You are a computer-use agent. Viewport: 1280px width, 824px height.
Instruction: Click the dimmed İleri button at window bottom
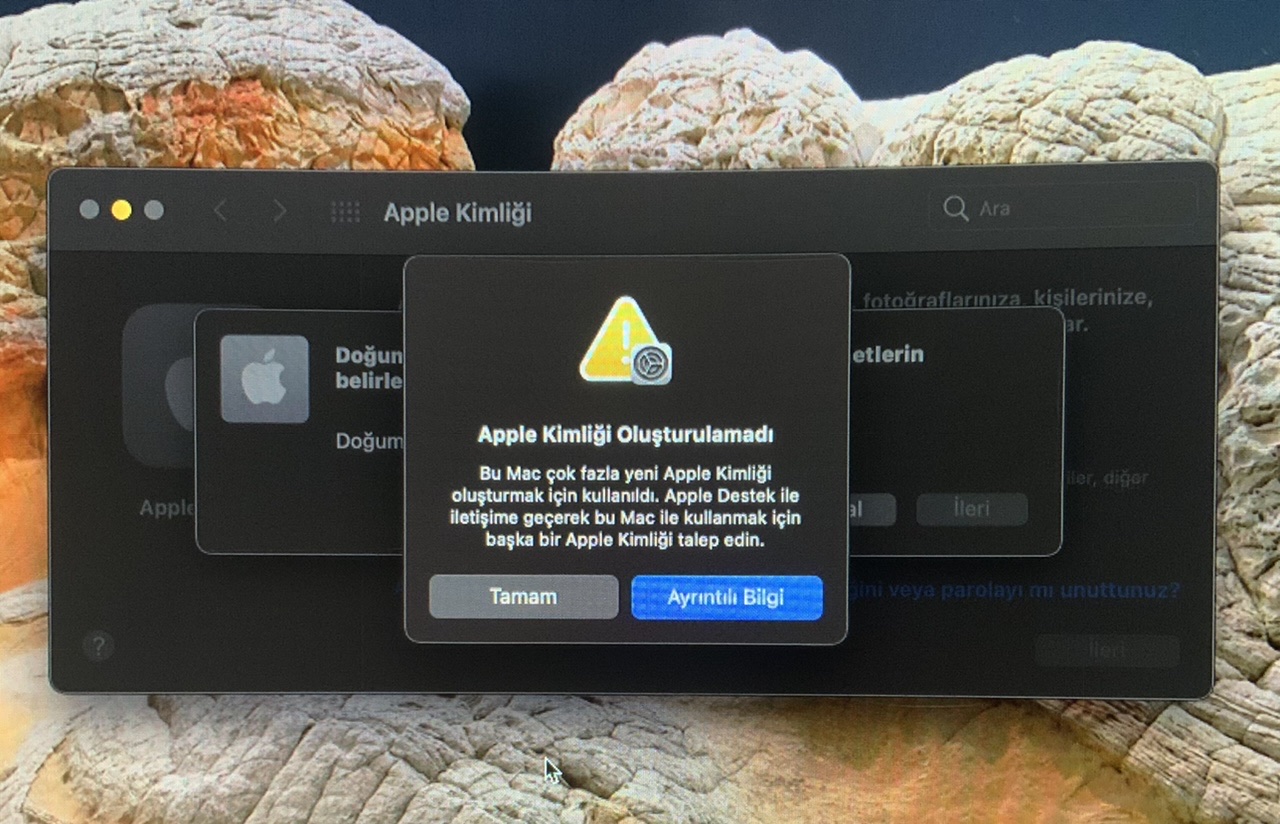click(x=1107, y=651)
